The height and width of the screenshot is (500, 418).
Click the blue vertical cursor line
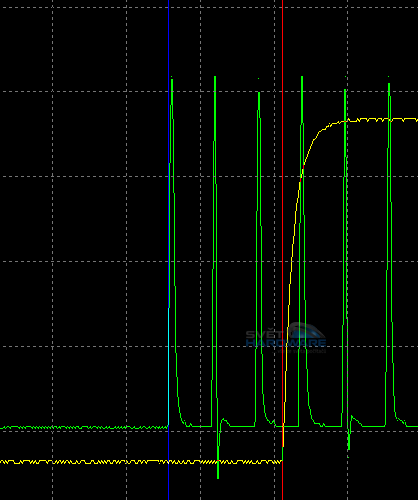169,250
